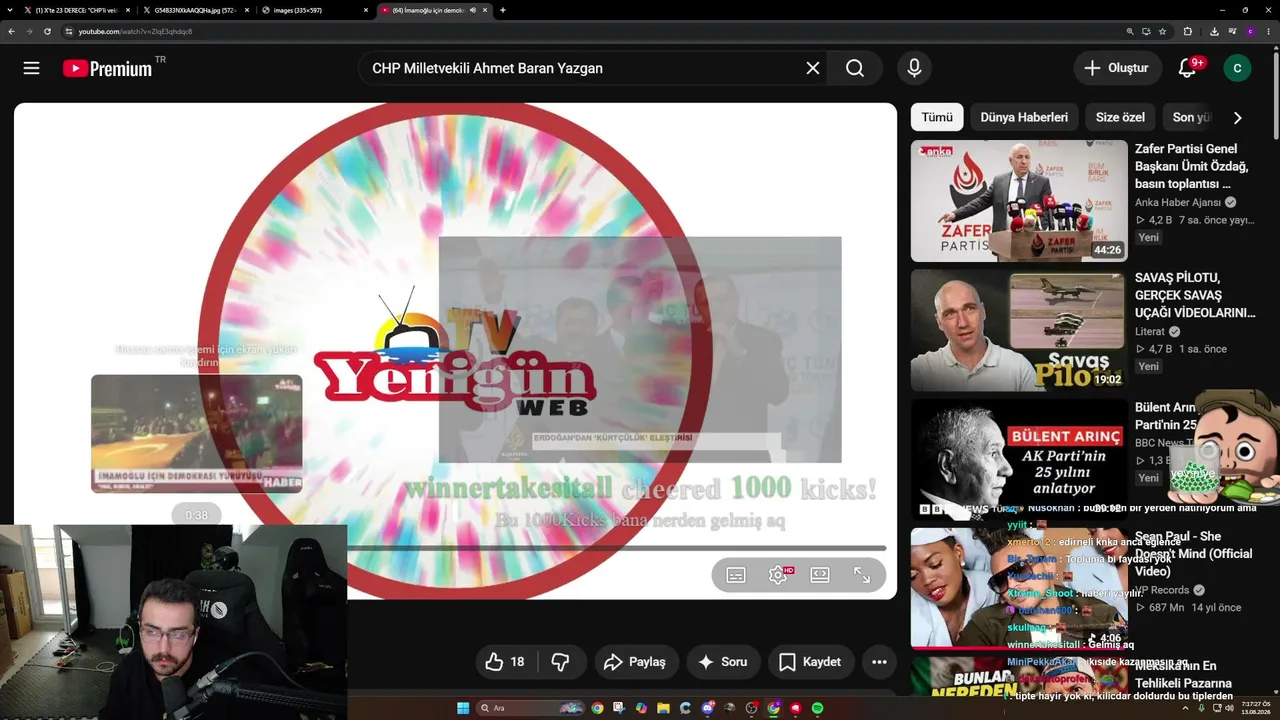This screenshot has width=1280, height=720.
Task: Visit the Anka Haber Ajansı channel
Action: pyautogui.click(x=1179, y=202)
